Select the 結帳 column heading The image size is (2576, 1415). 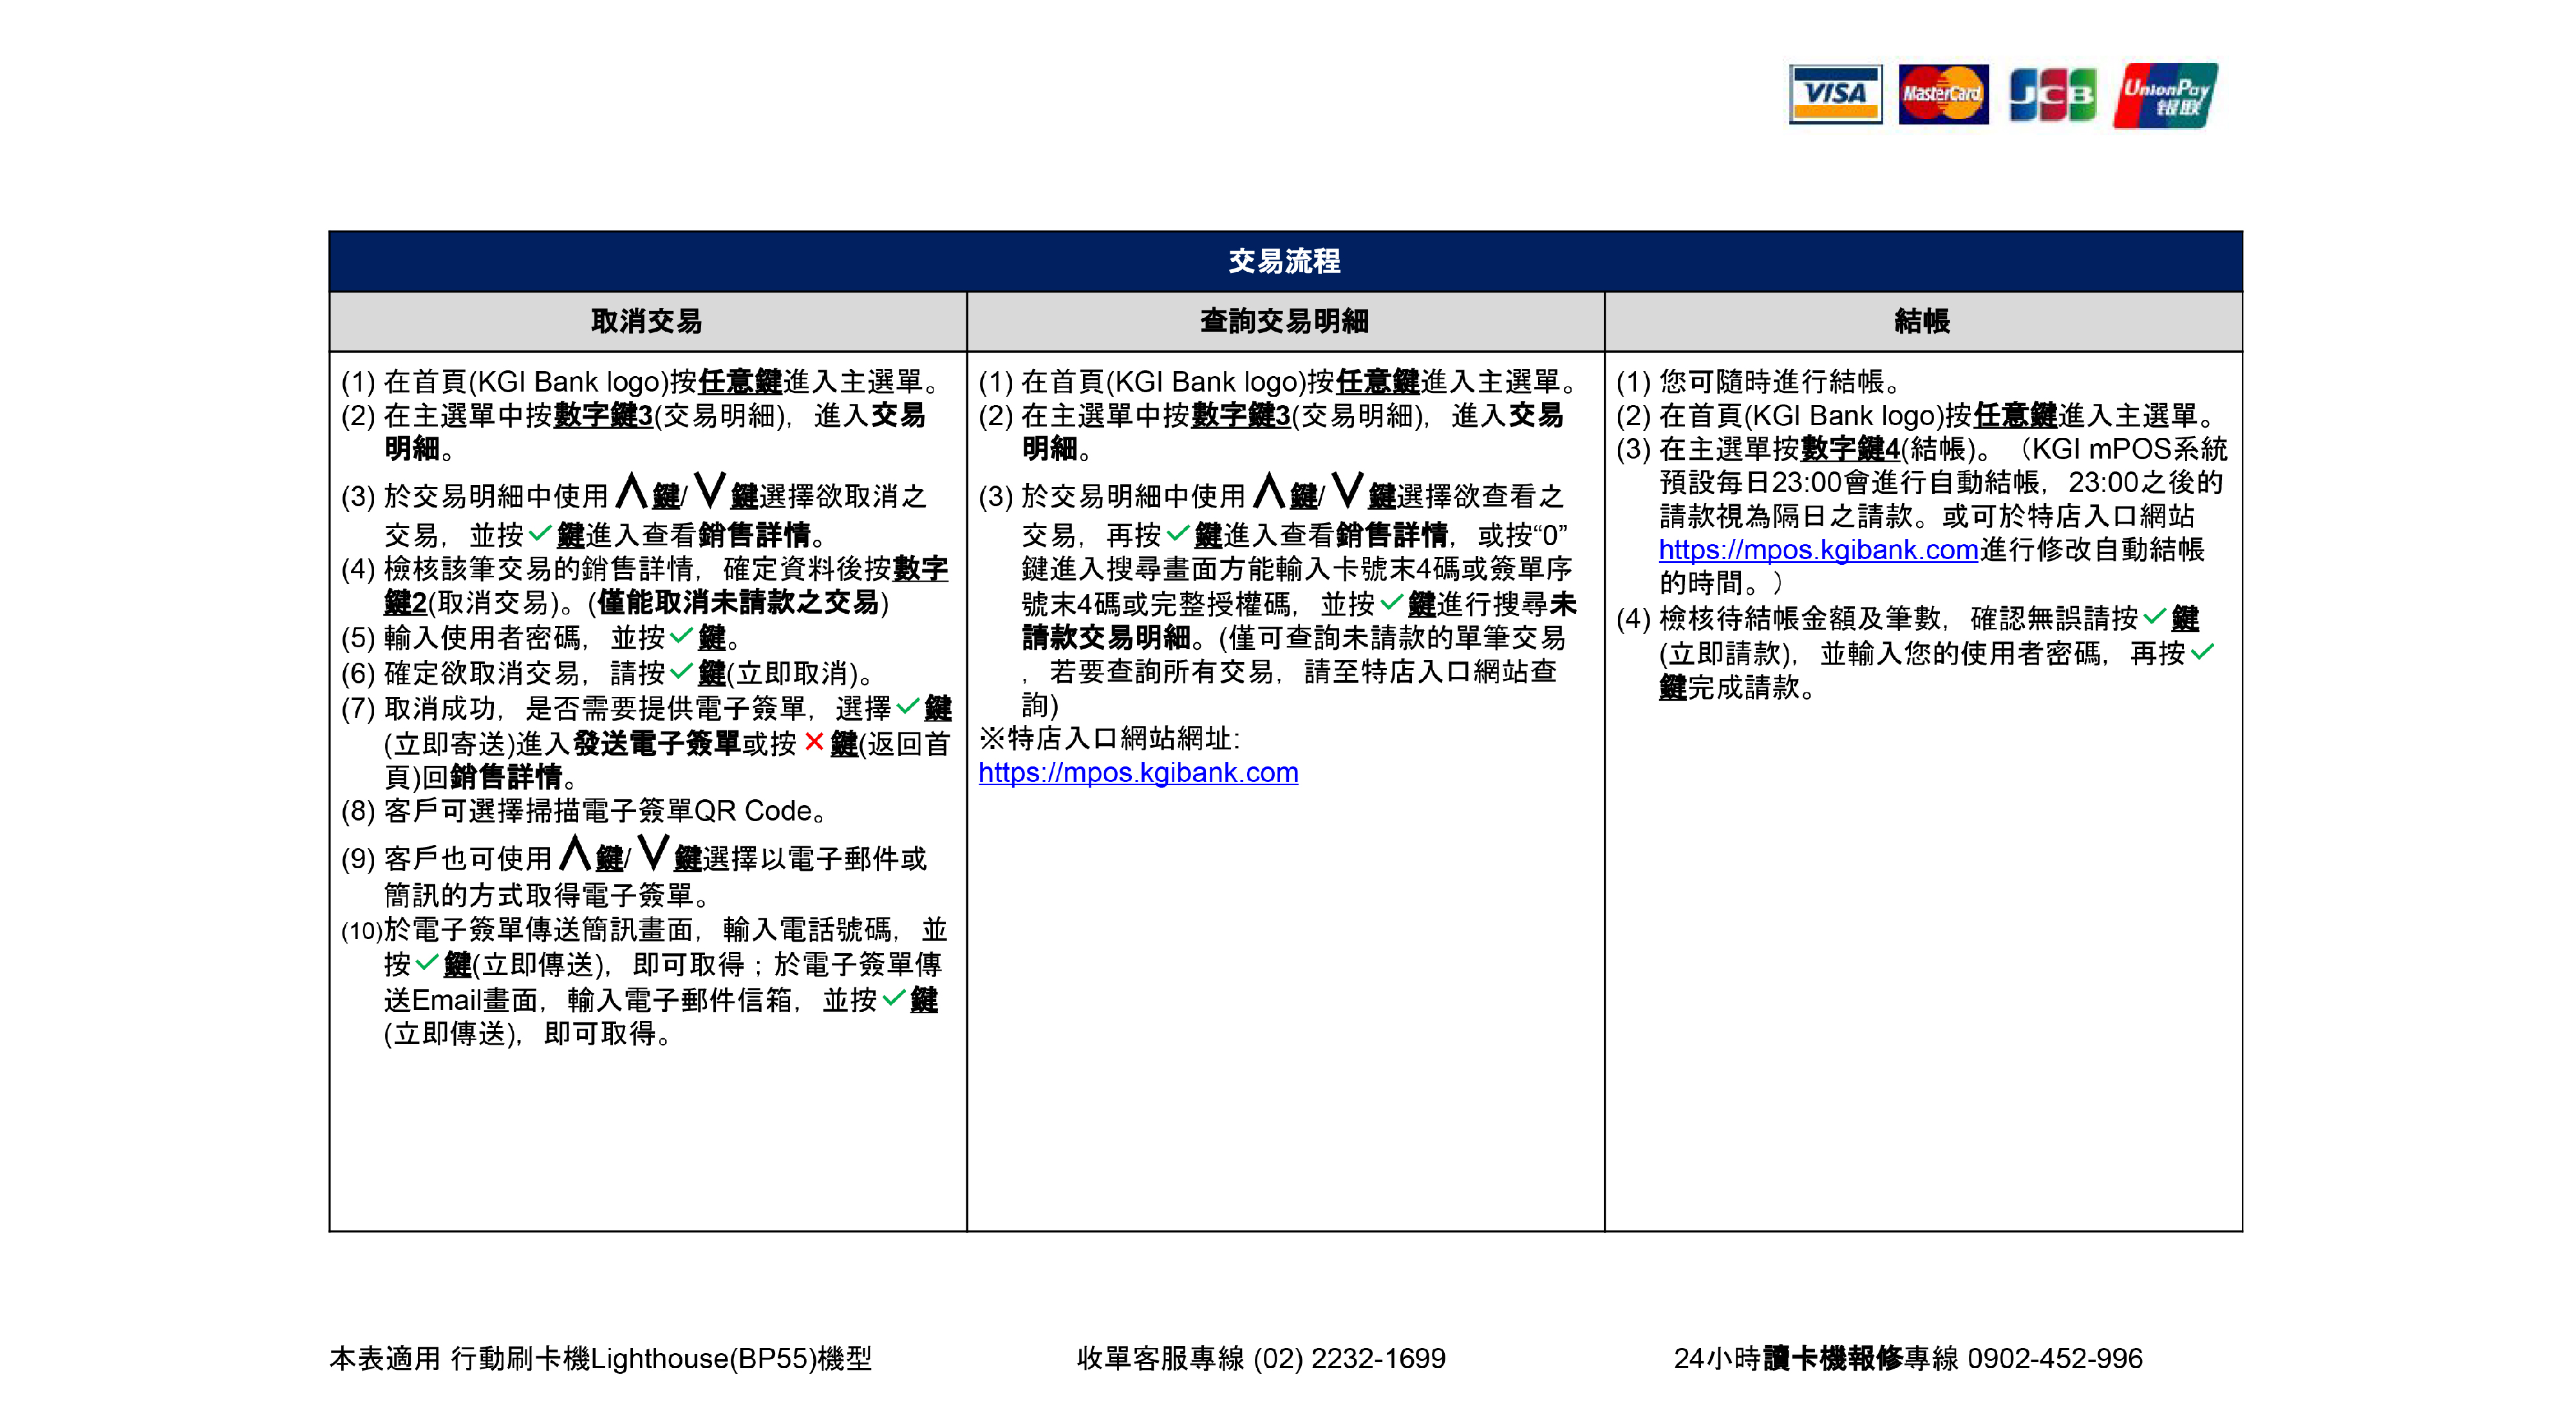tap(1922, 321)
